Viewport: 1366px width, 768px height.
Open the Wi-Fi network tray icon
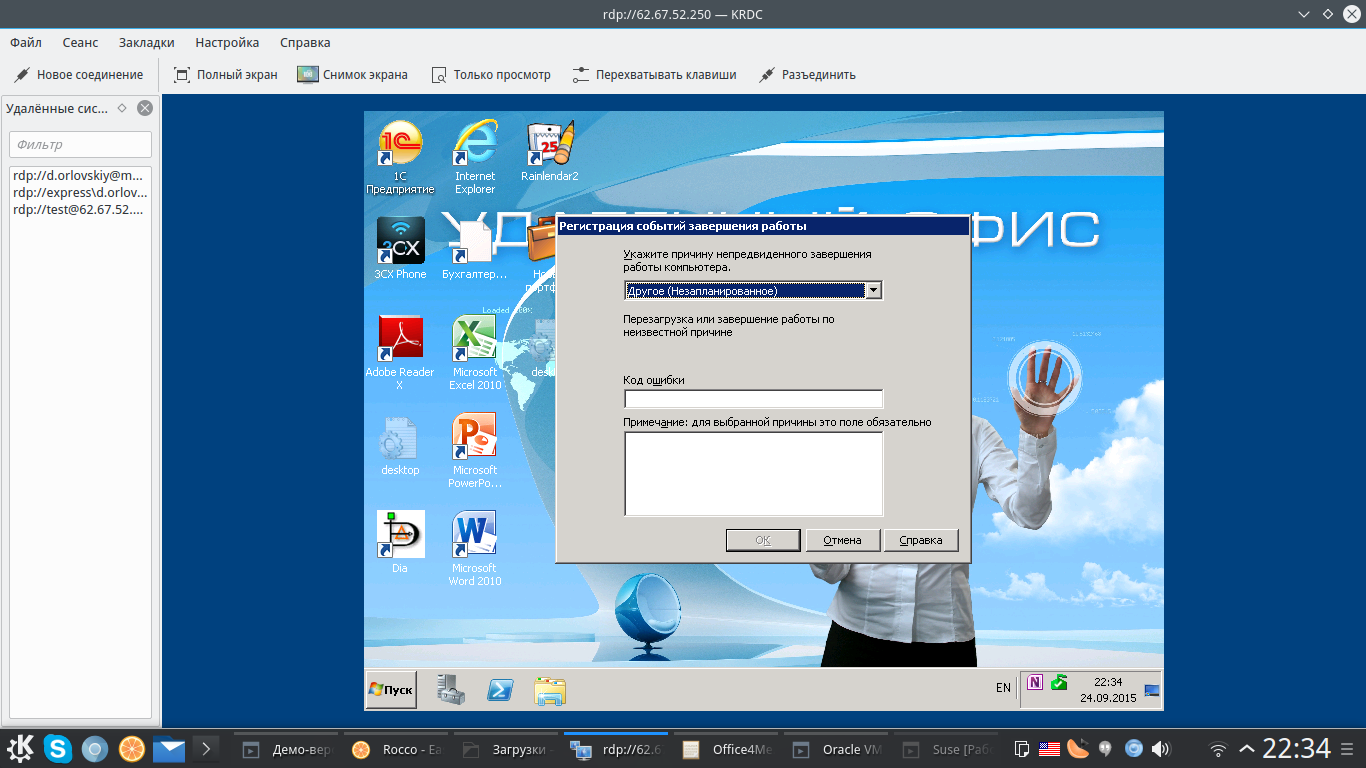[x=1218, y=748]
